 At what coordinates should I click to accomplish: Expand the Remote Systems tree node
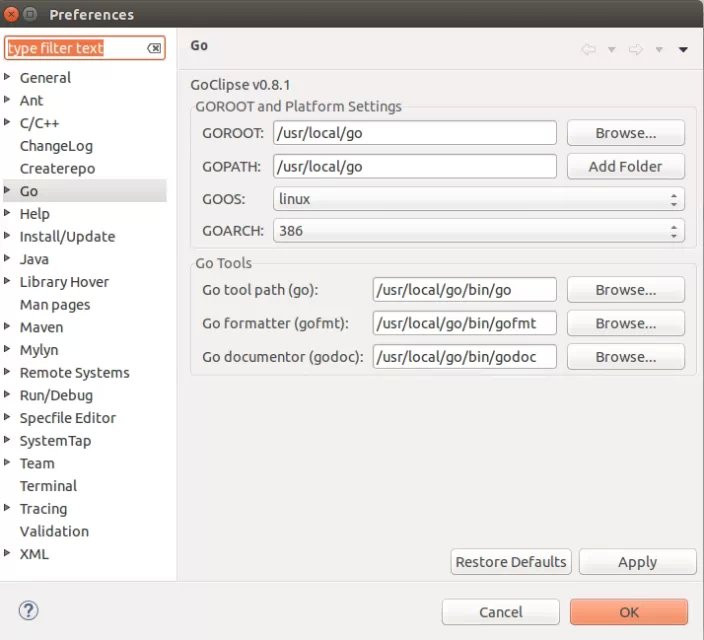7,371
